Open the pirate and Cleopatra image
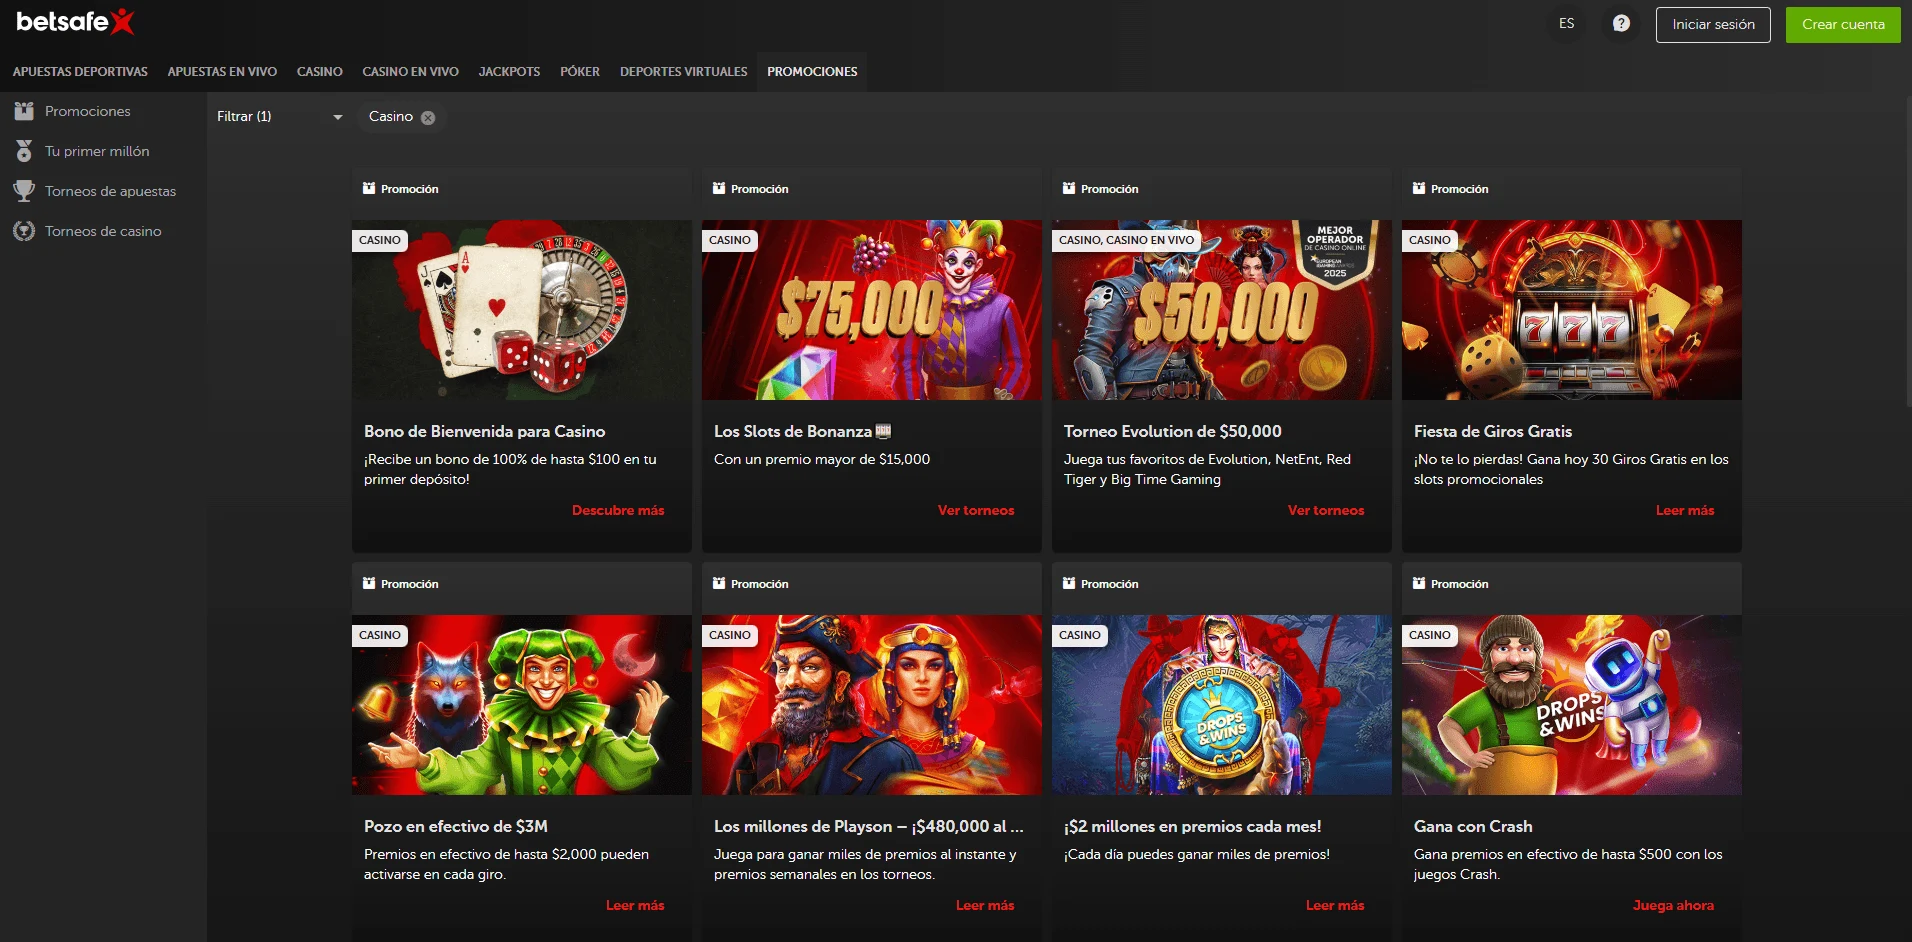This screenshot has height=942, width=1912. click(x=872, y=705)
